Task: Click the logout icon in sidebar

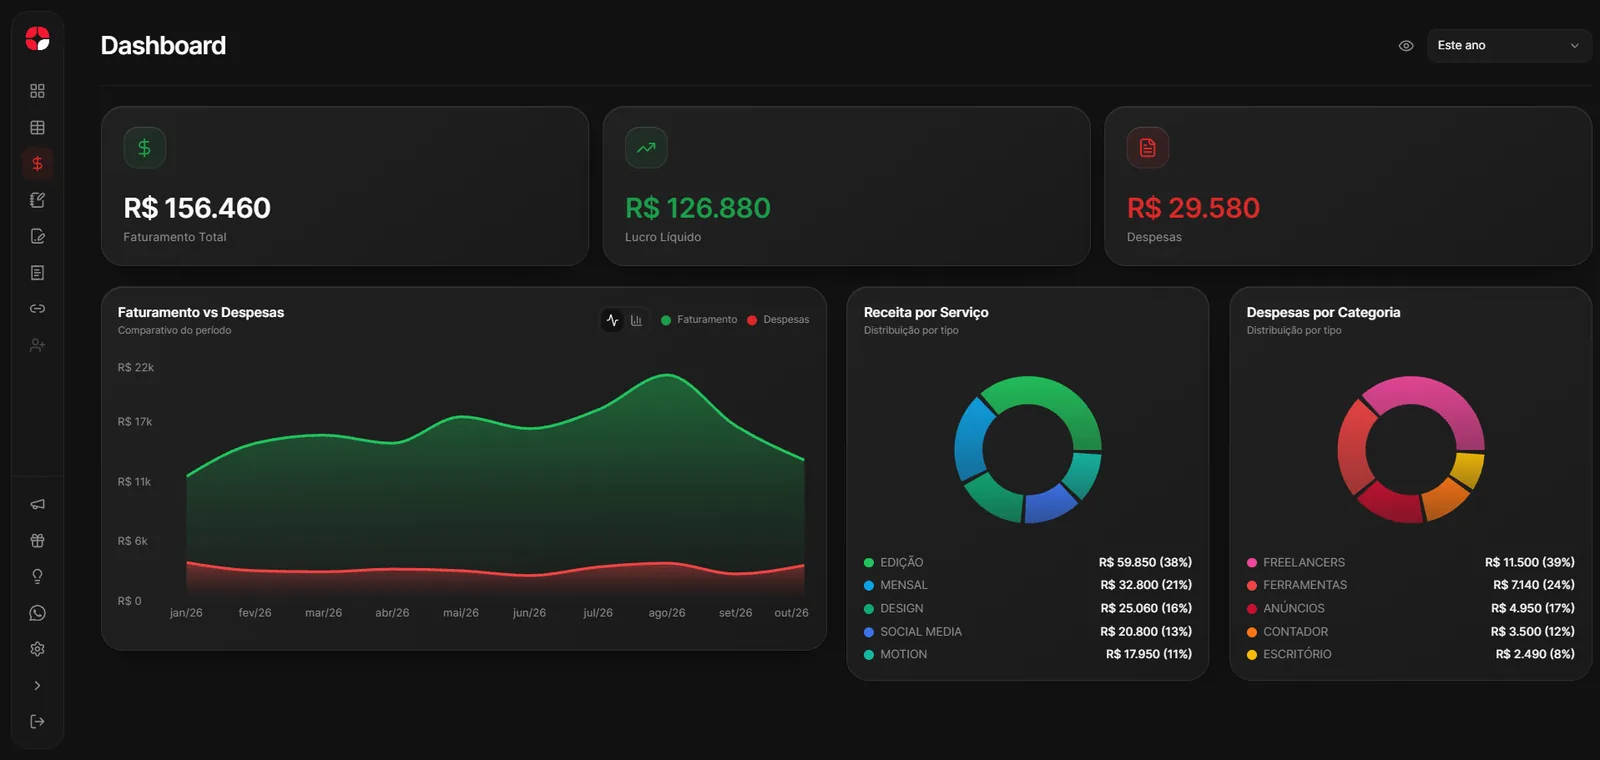Action: pos(37,721)
